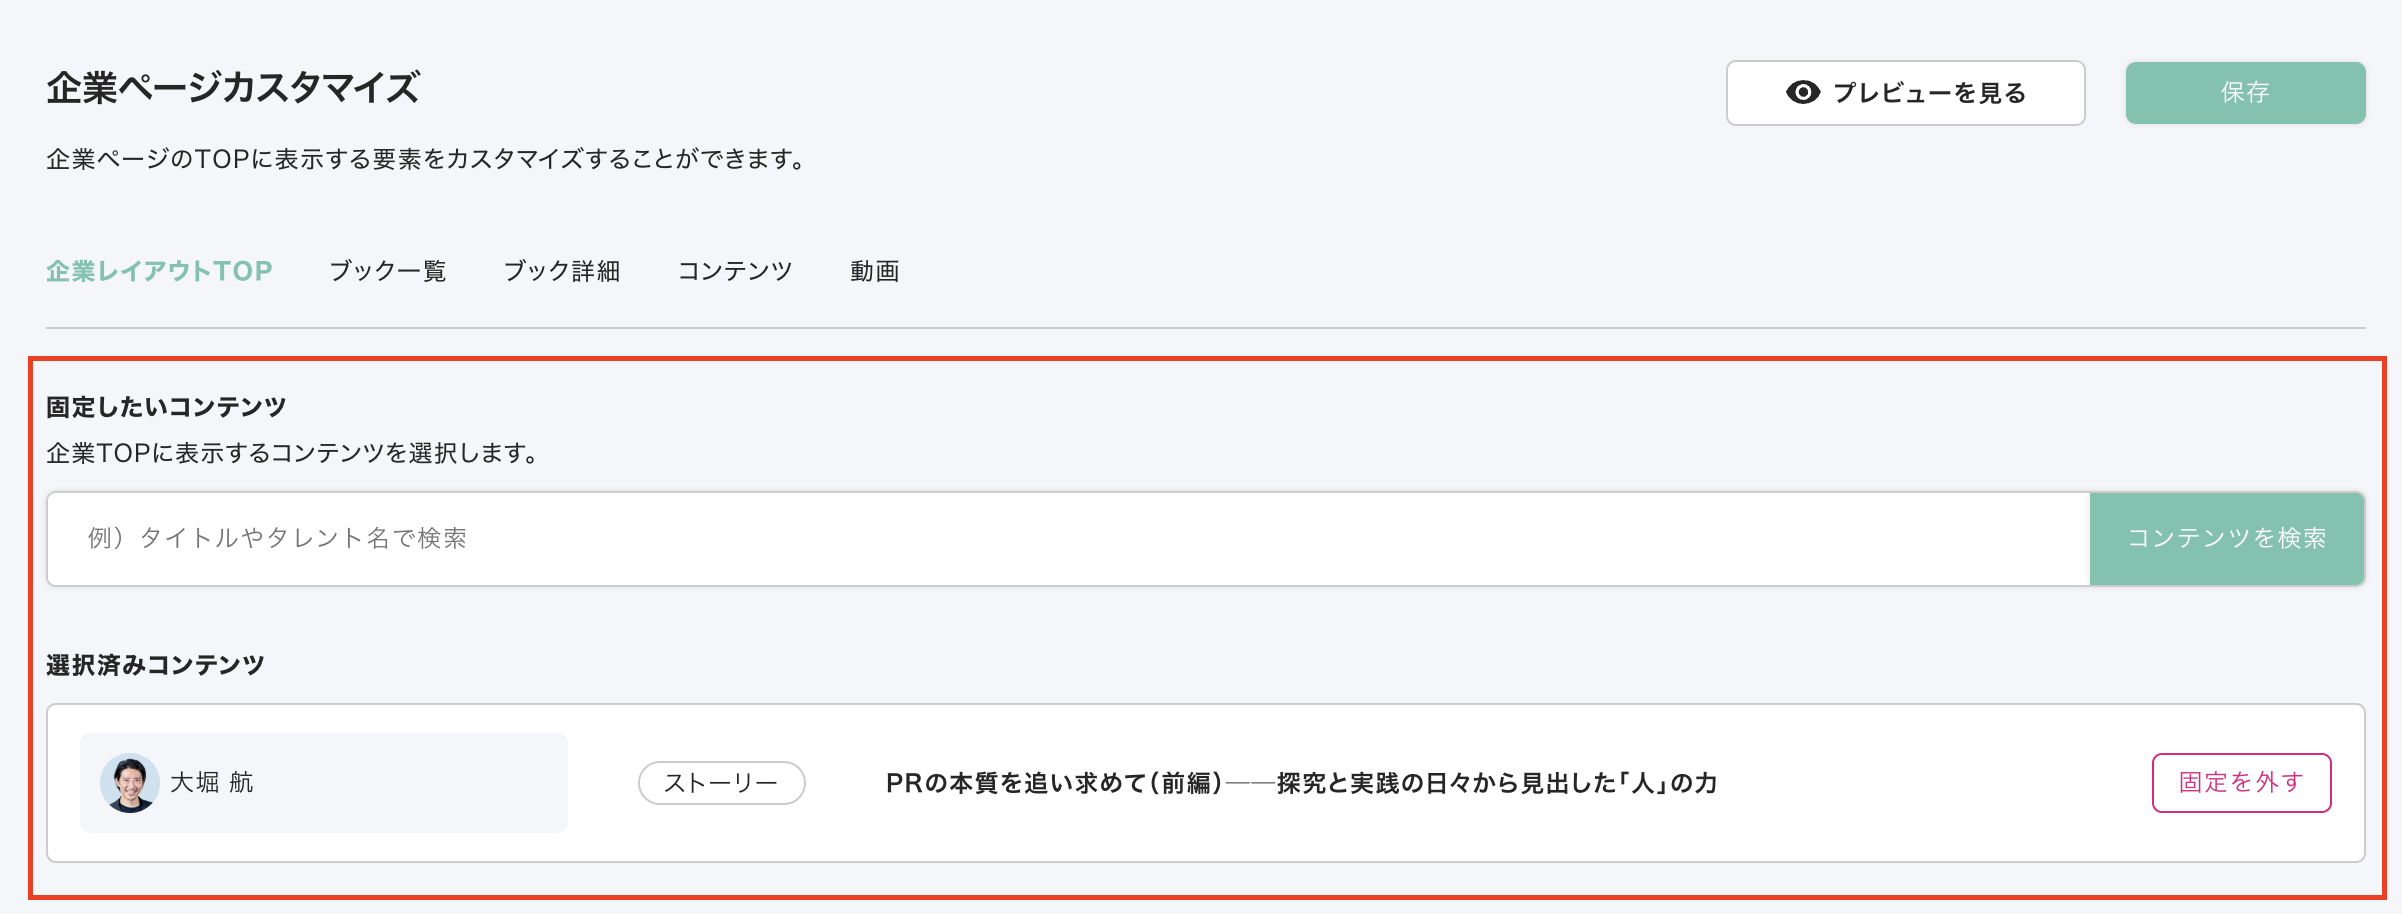Focus the title or talent name search field
The height and width of the screenshot is (914, 2402).
pos(1069,539)
